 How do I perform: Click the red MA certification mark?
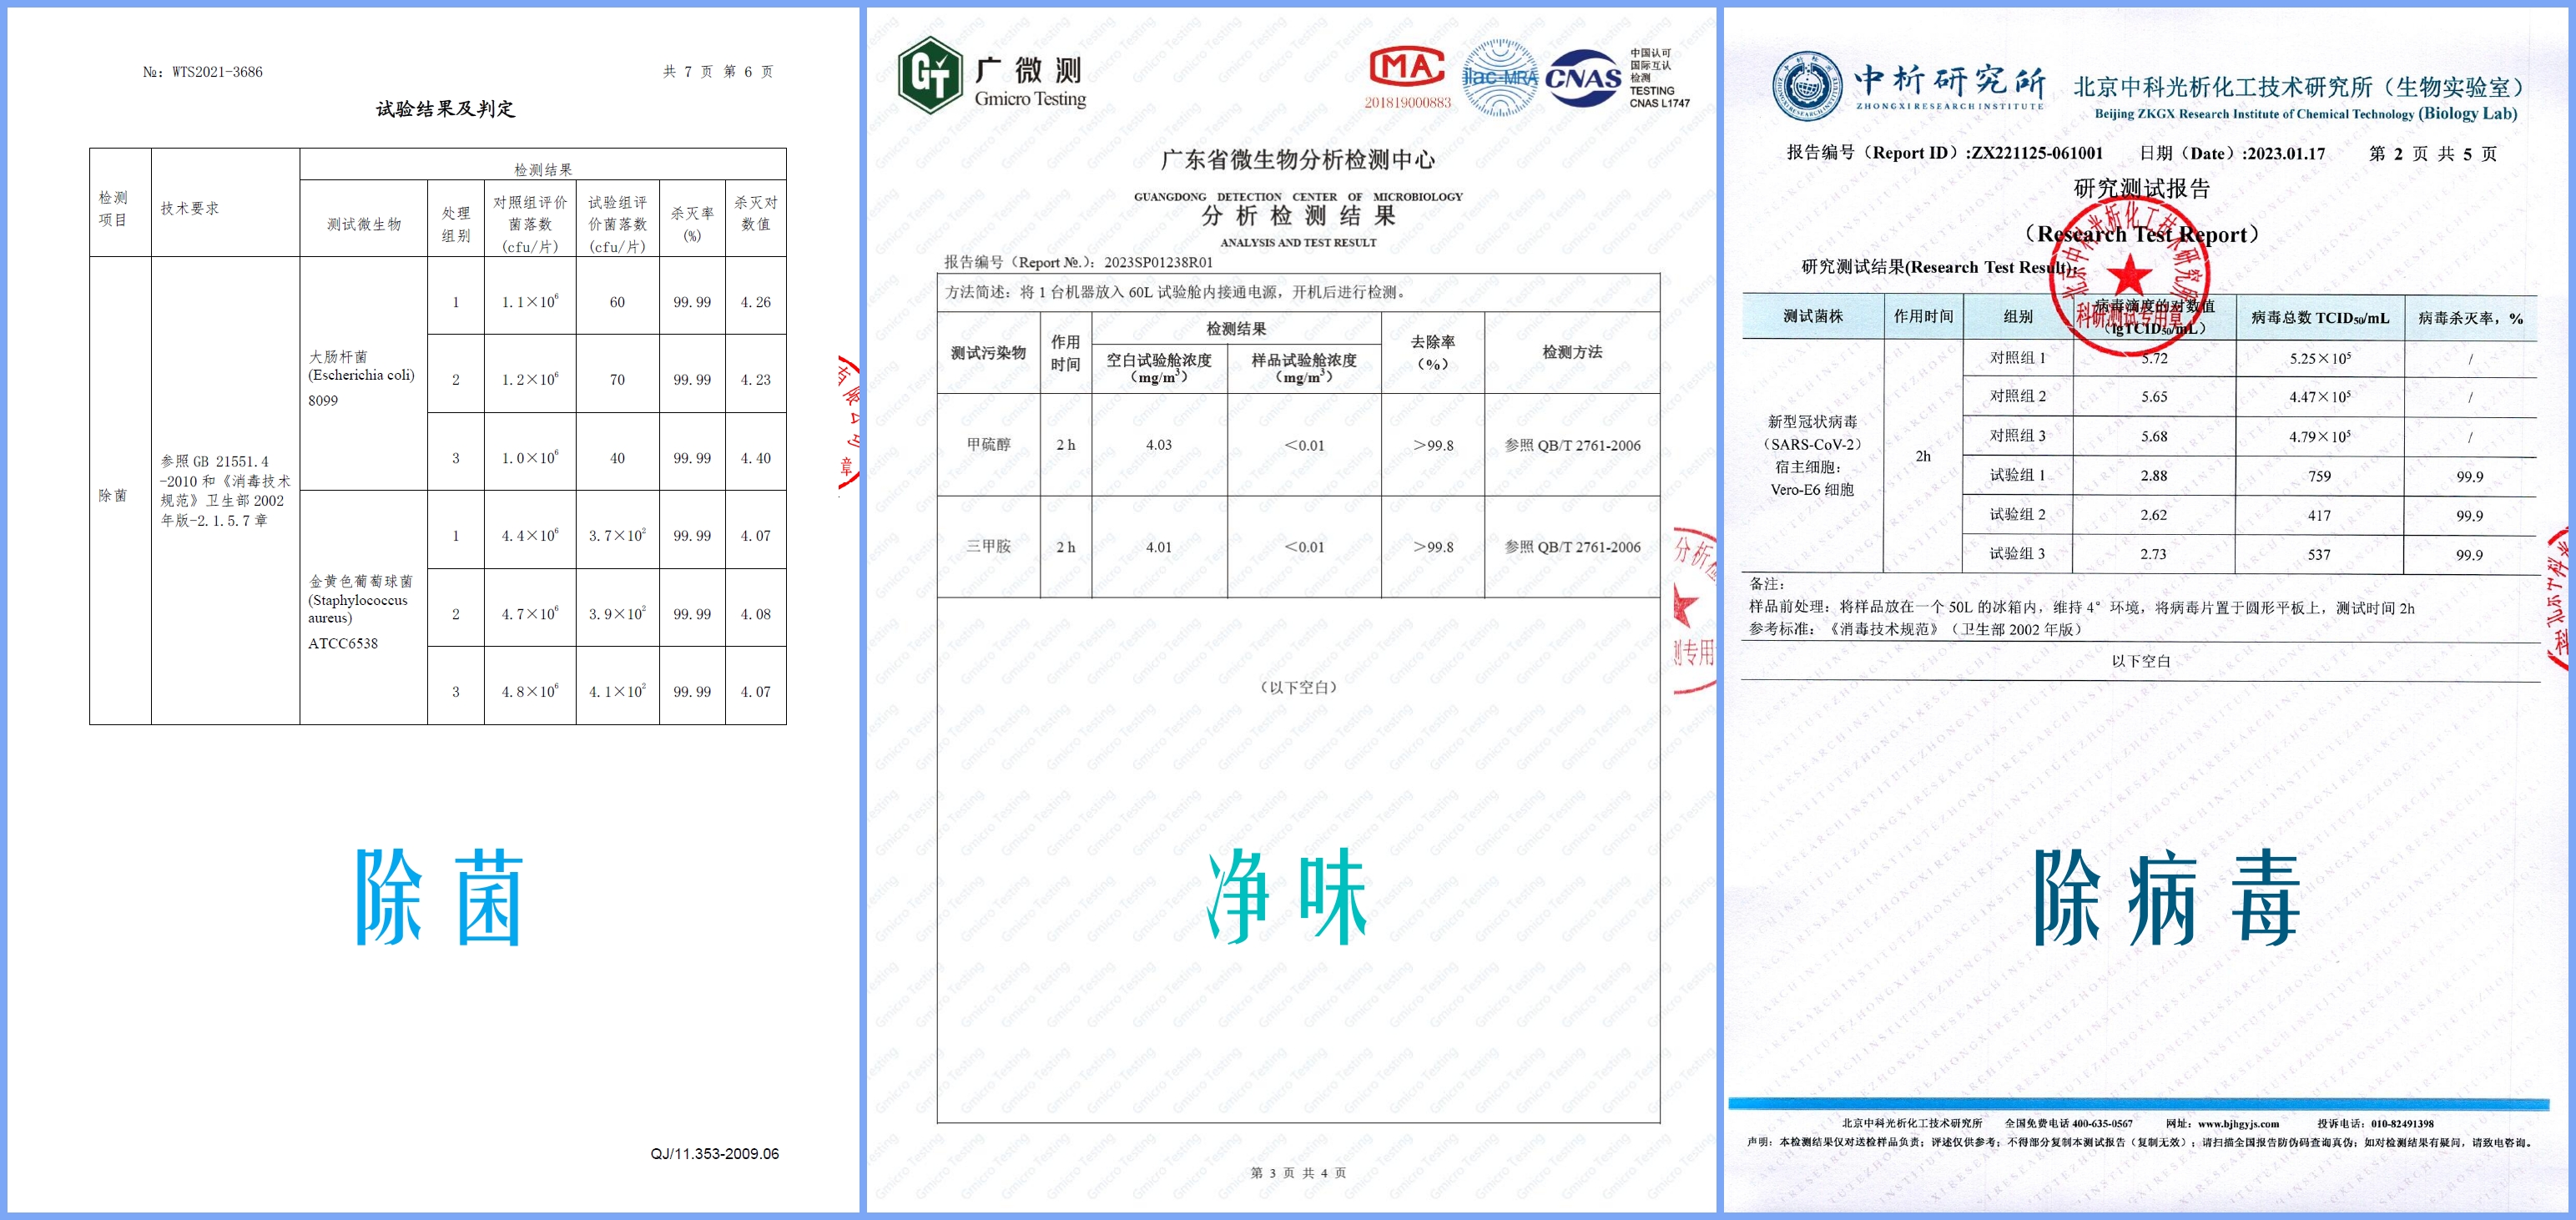point(1407,68)
